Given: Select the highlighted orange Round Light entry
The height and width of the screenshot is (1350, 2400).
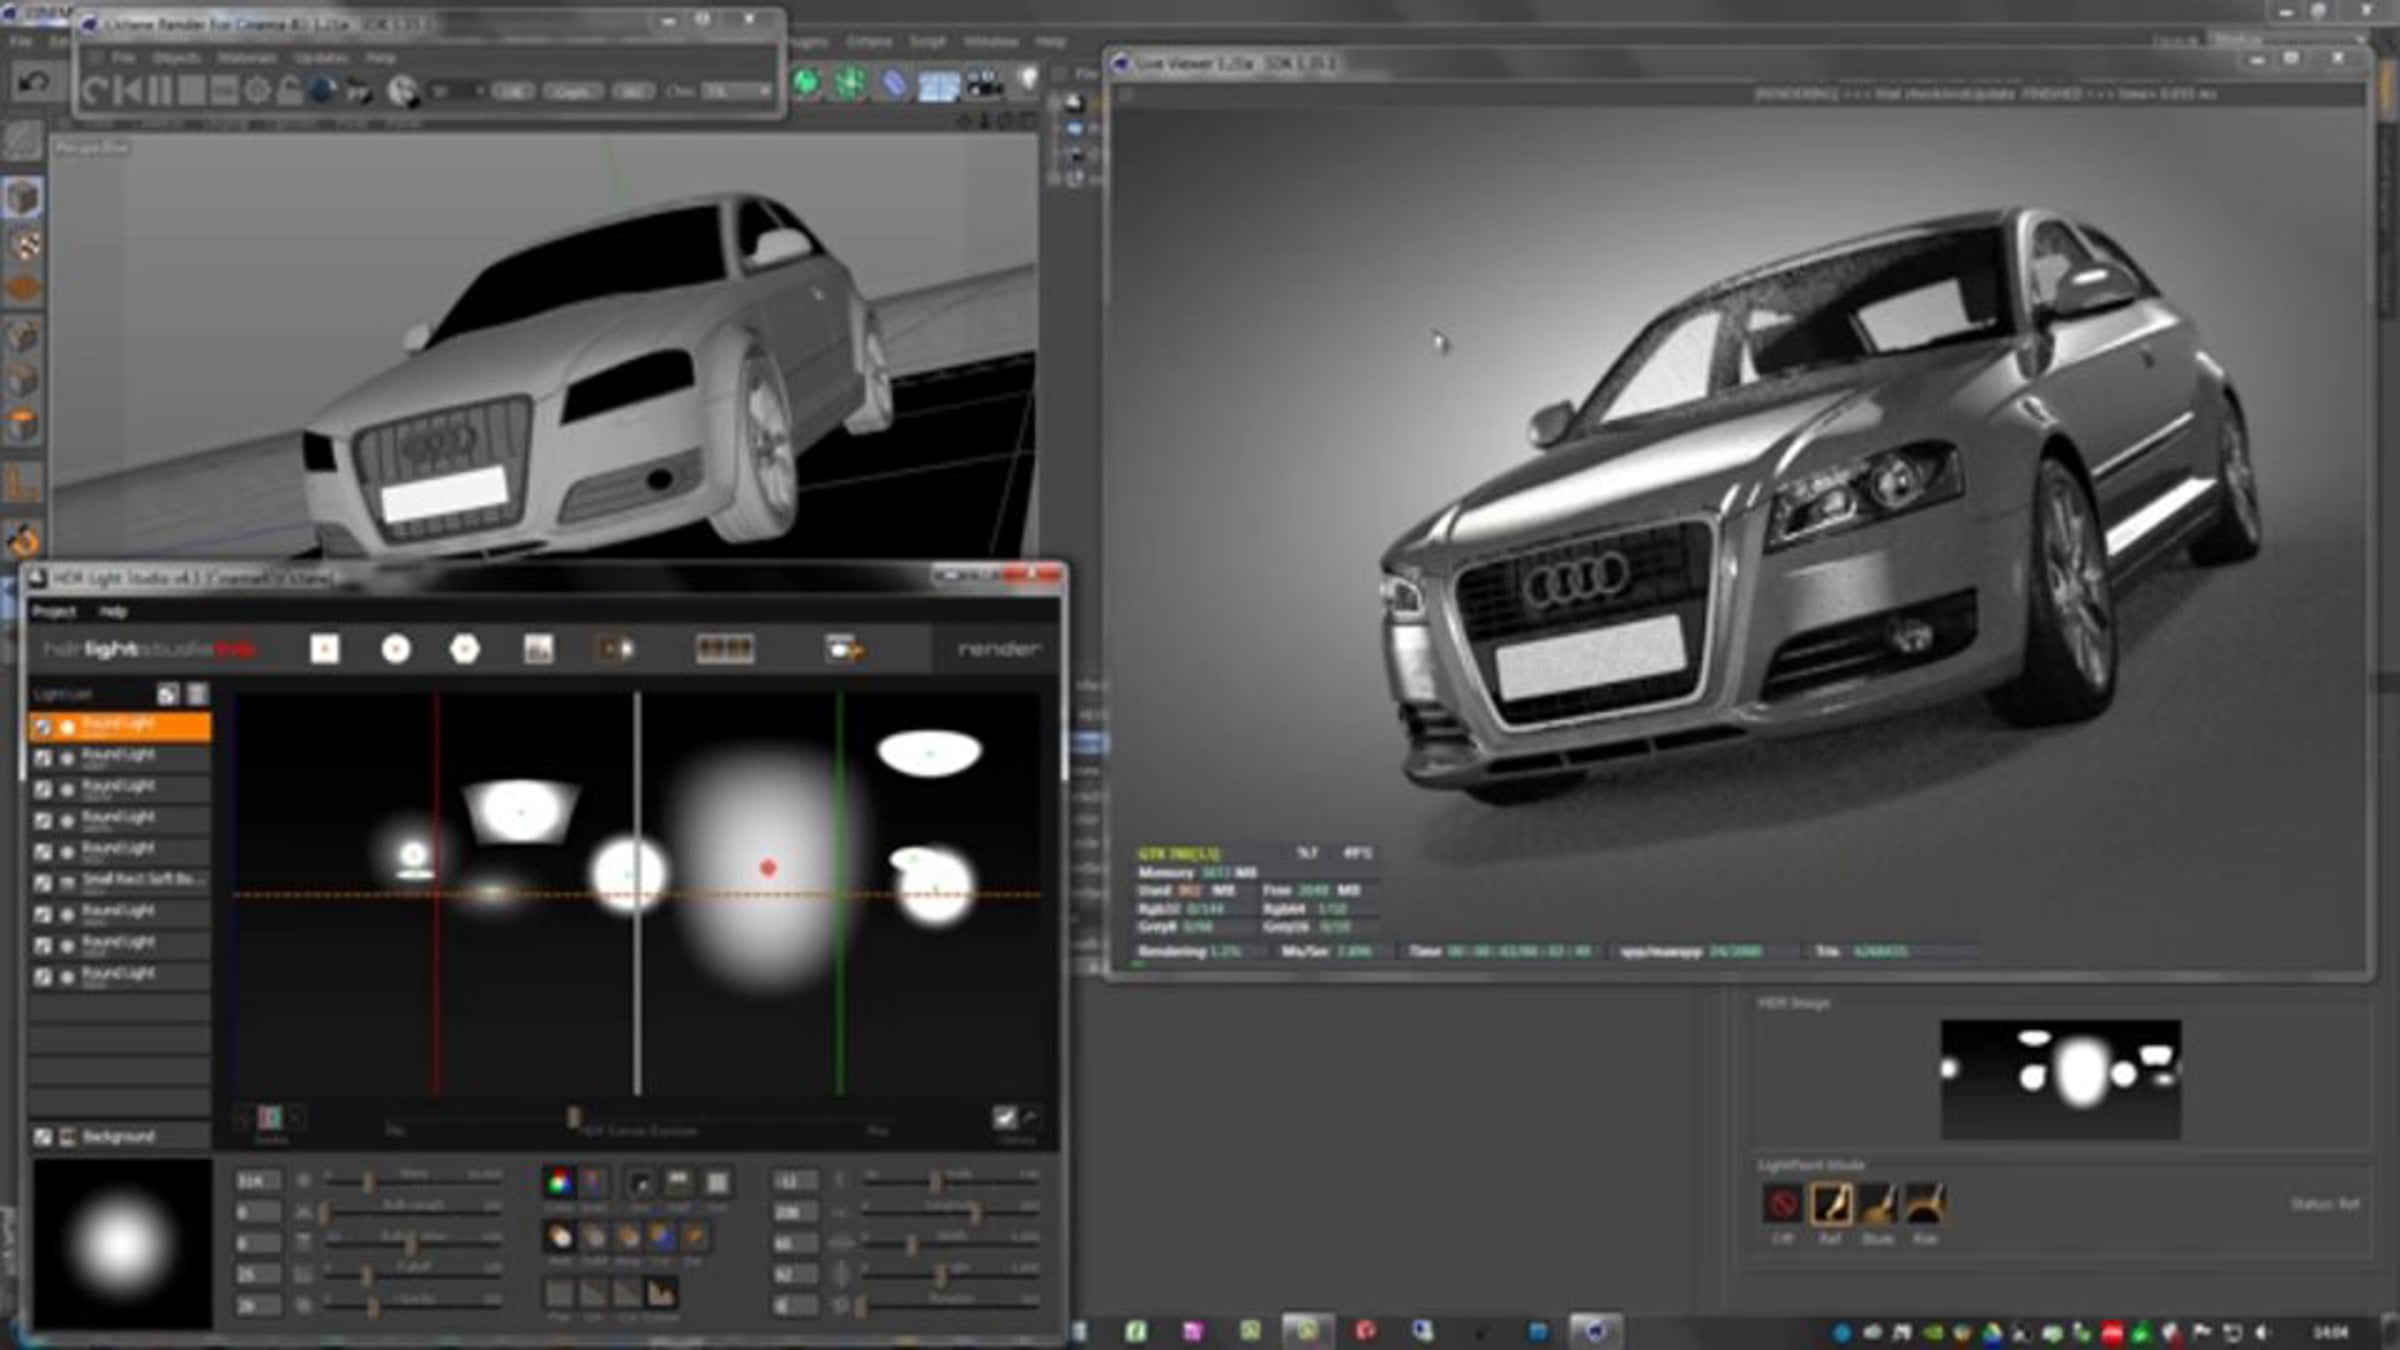Looking at the screenshot, I should 120,727.
